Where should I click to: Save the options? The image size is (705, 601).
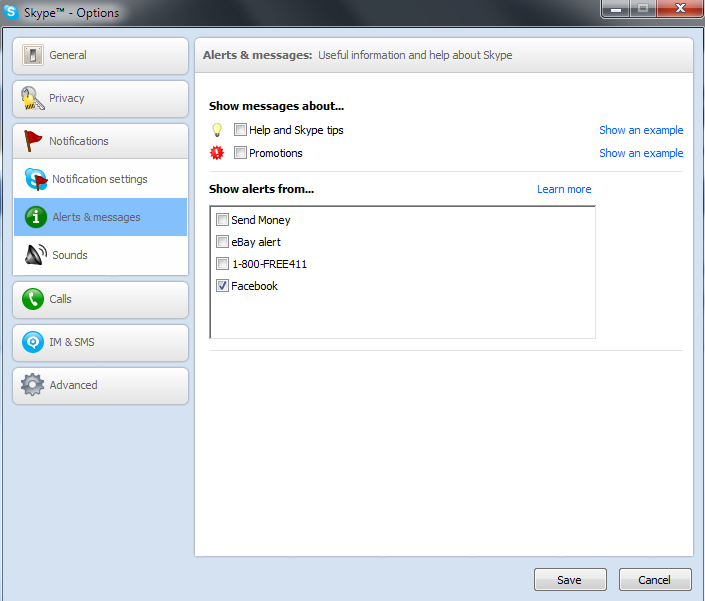pyautogui.click(x=570, y=579)
